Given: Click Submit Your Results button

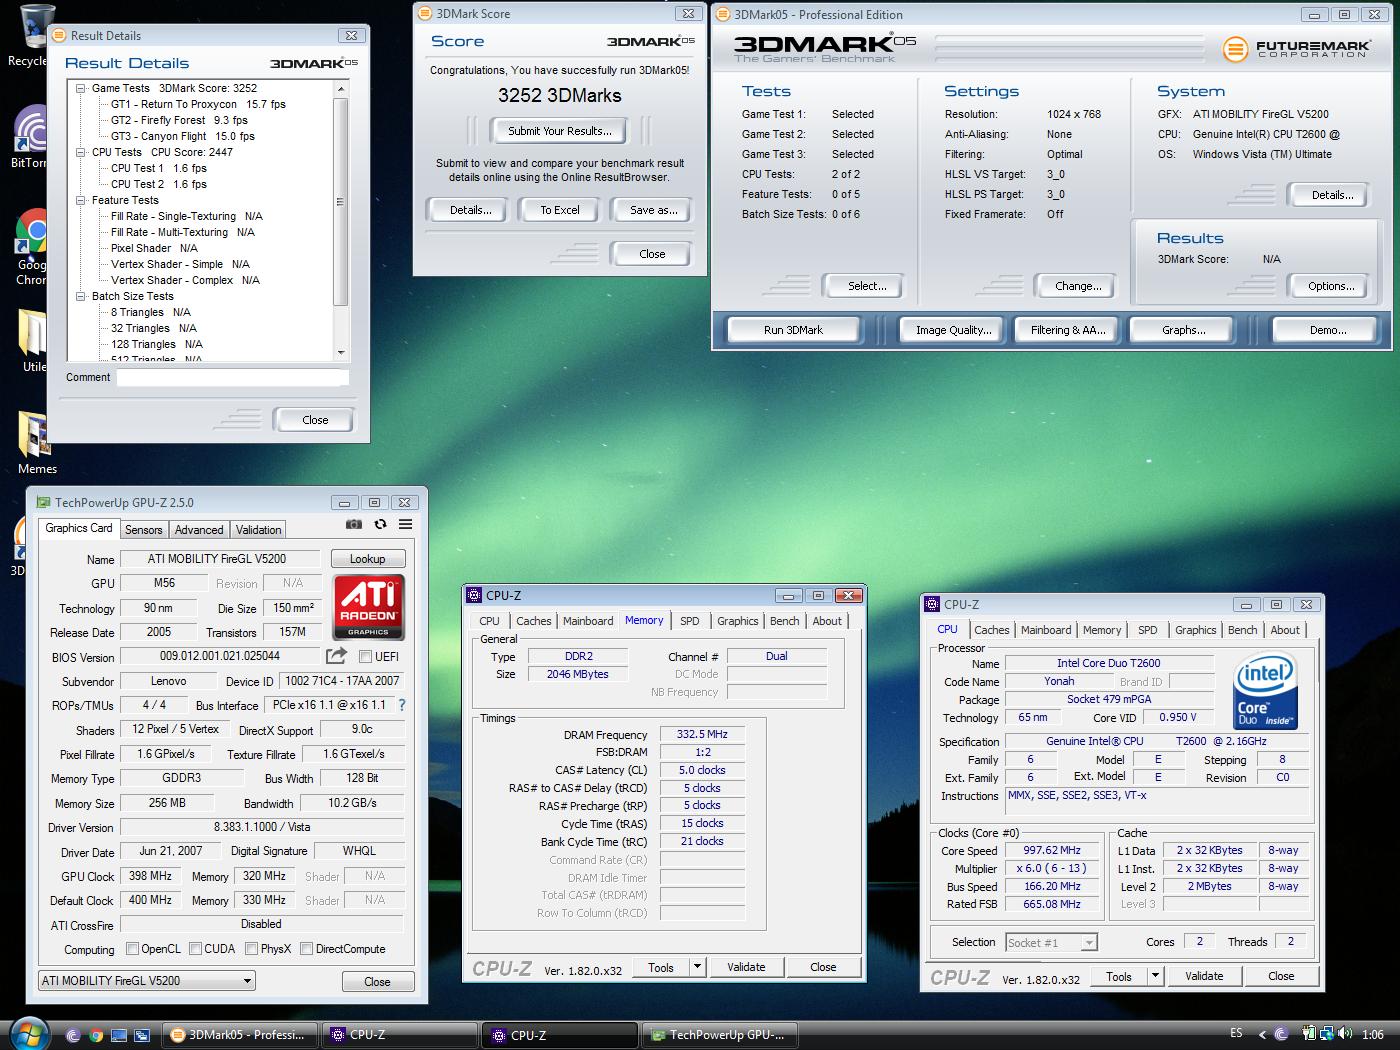Looking at the screenshot, I should pyautogui.click(x=560, y=131).
